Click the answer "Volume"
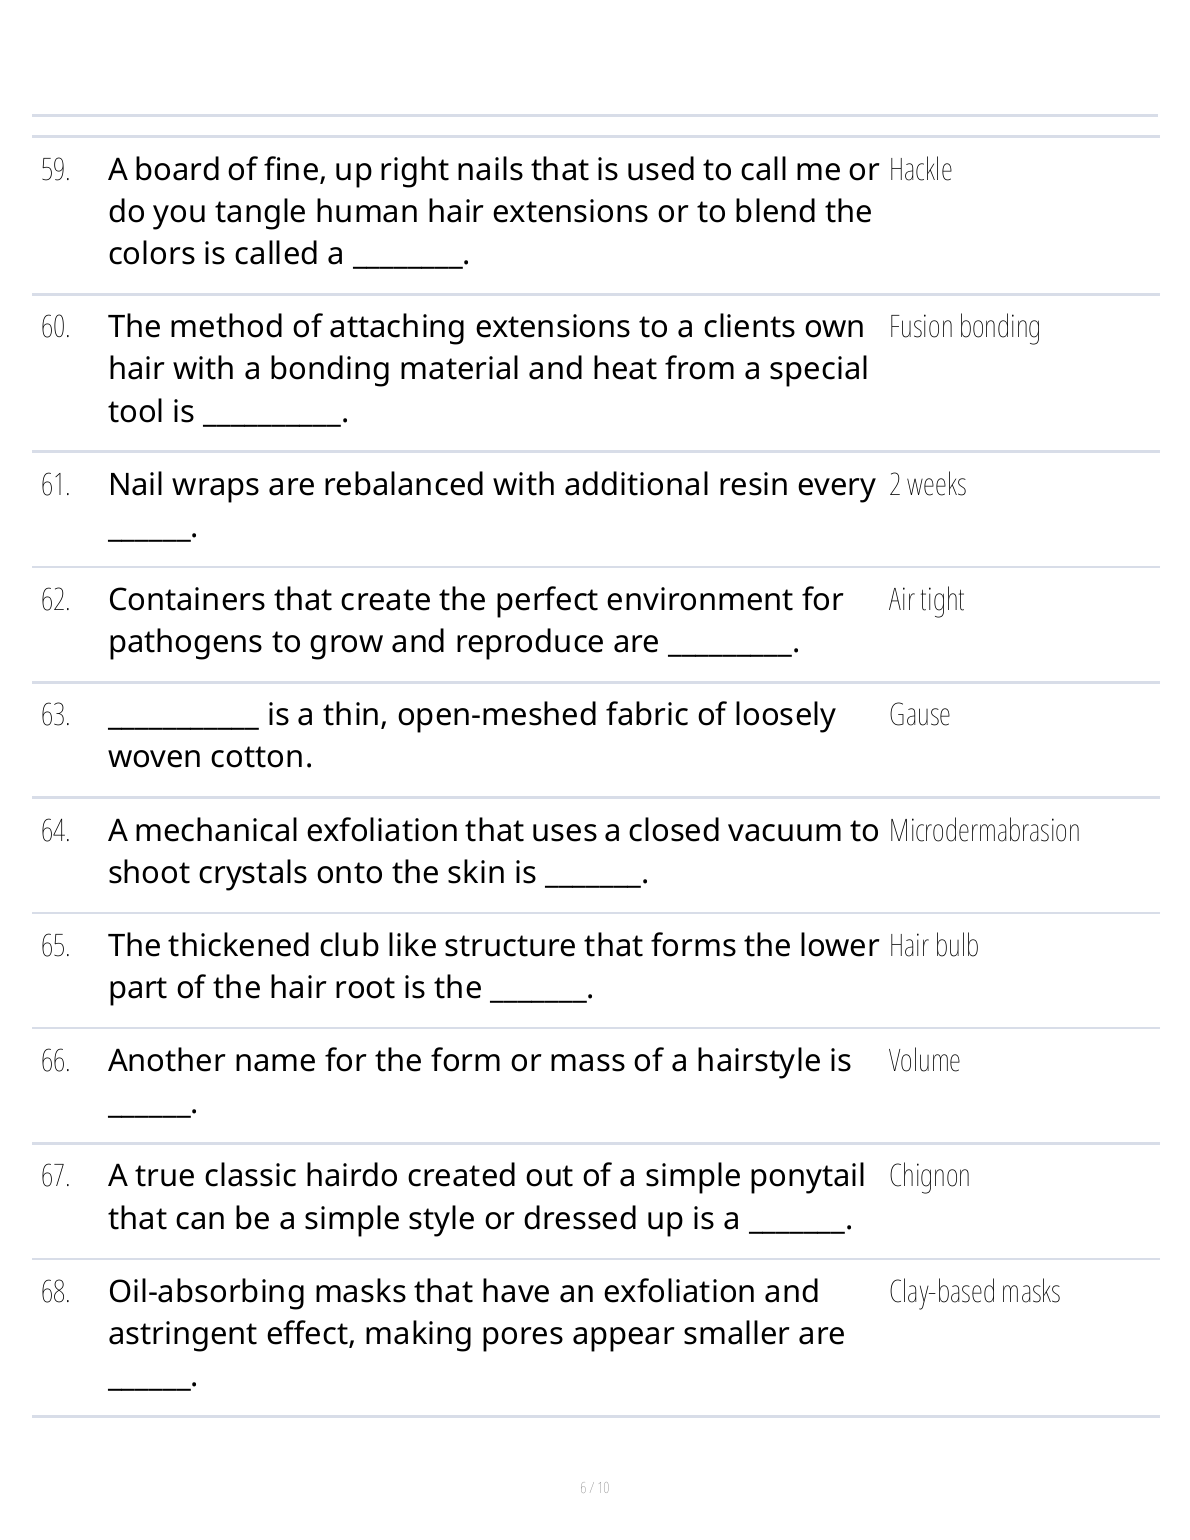This screenshot has width=1190, height=1540. (x=924, y=1061)
